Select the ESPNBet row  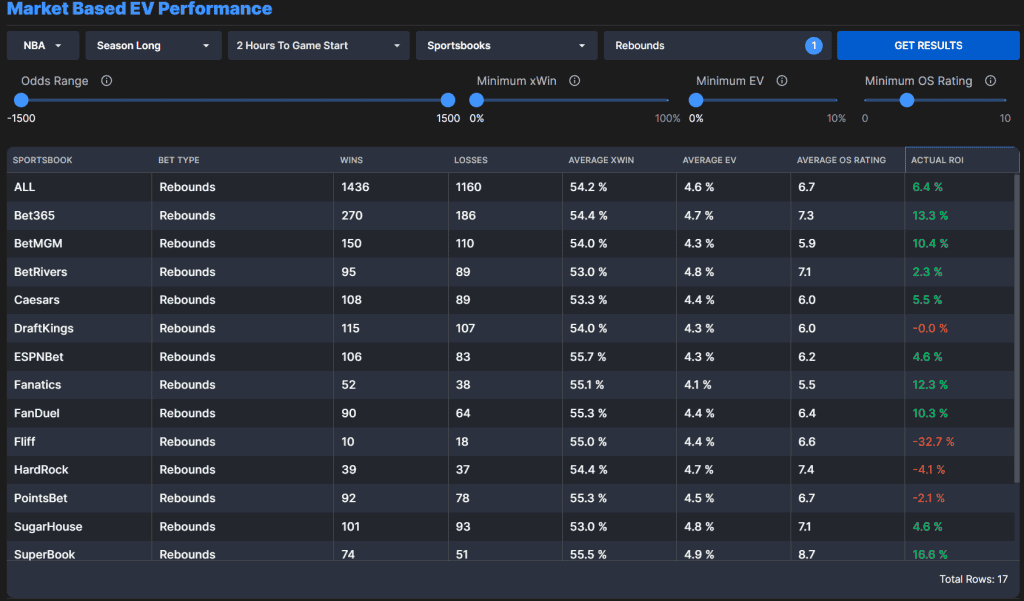pos(510,357)
